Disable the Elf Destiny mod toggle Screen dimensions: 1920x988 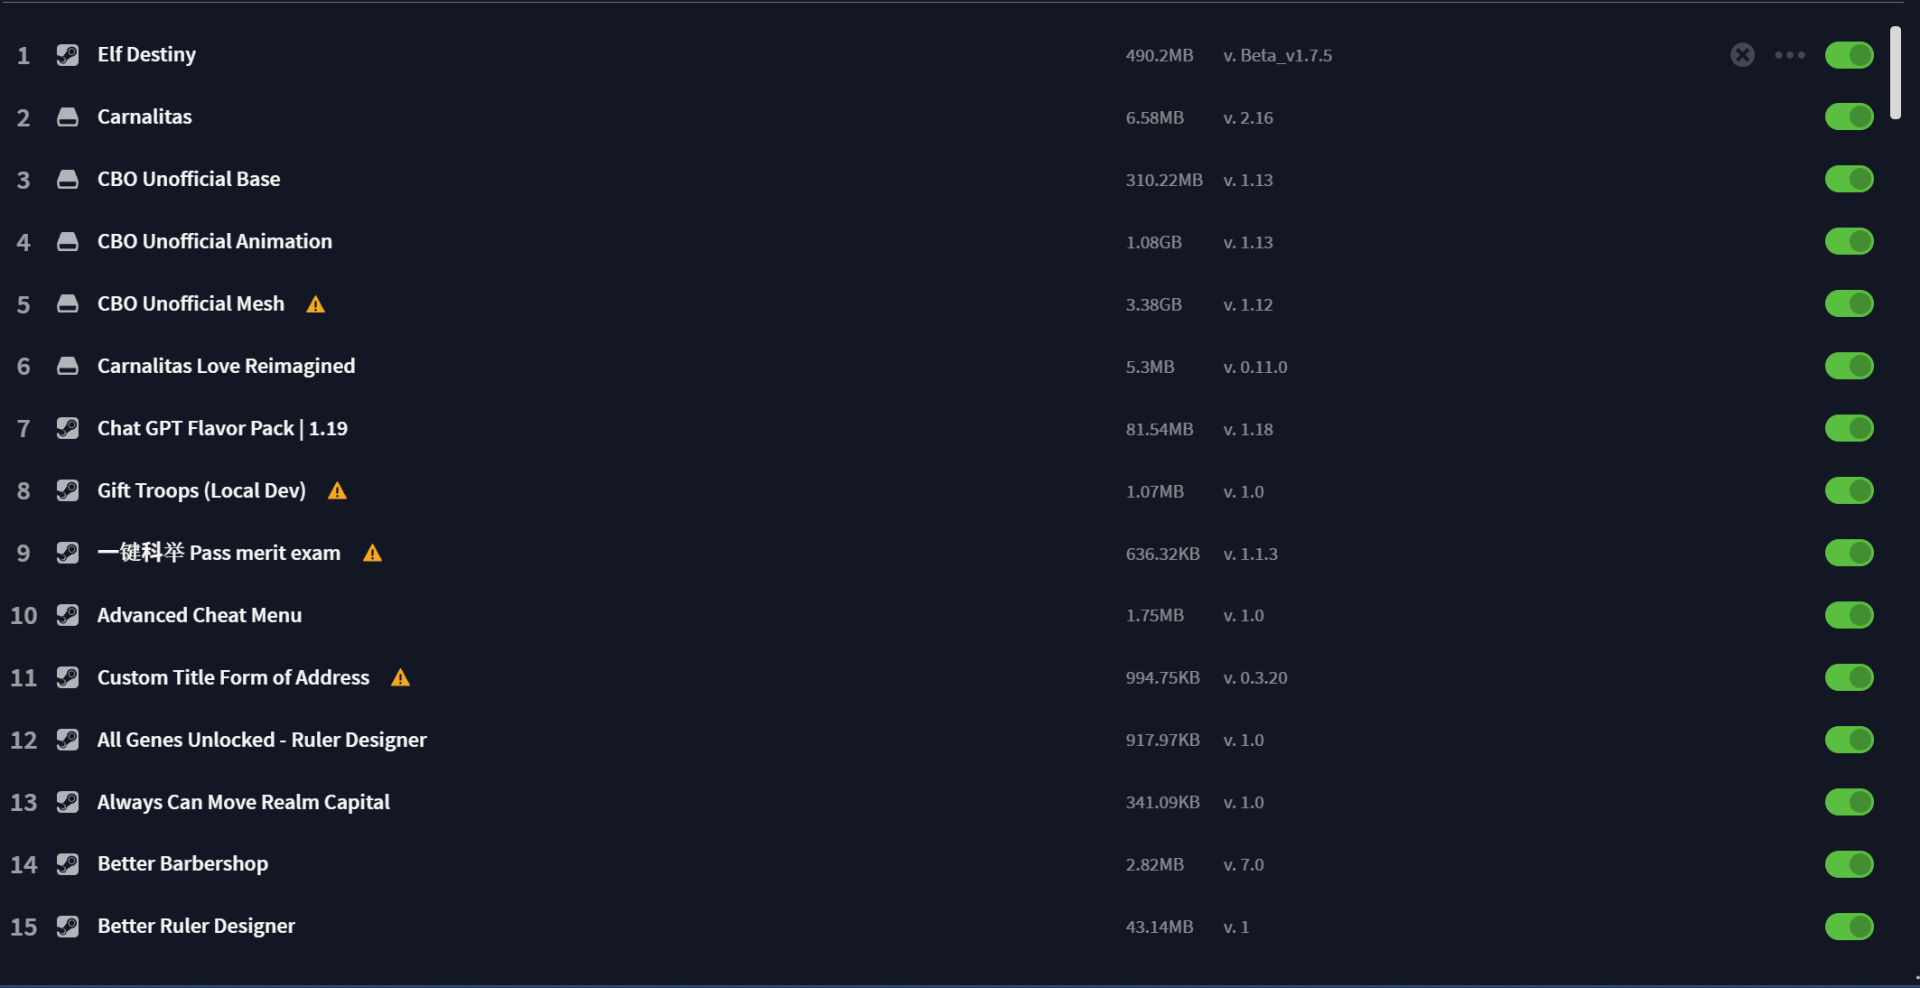[x=1849, y=55]
